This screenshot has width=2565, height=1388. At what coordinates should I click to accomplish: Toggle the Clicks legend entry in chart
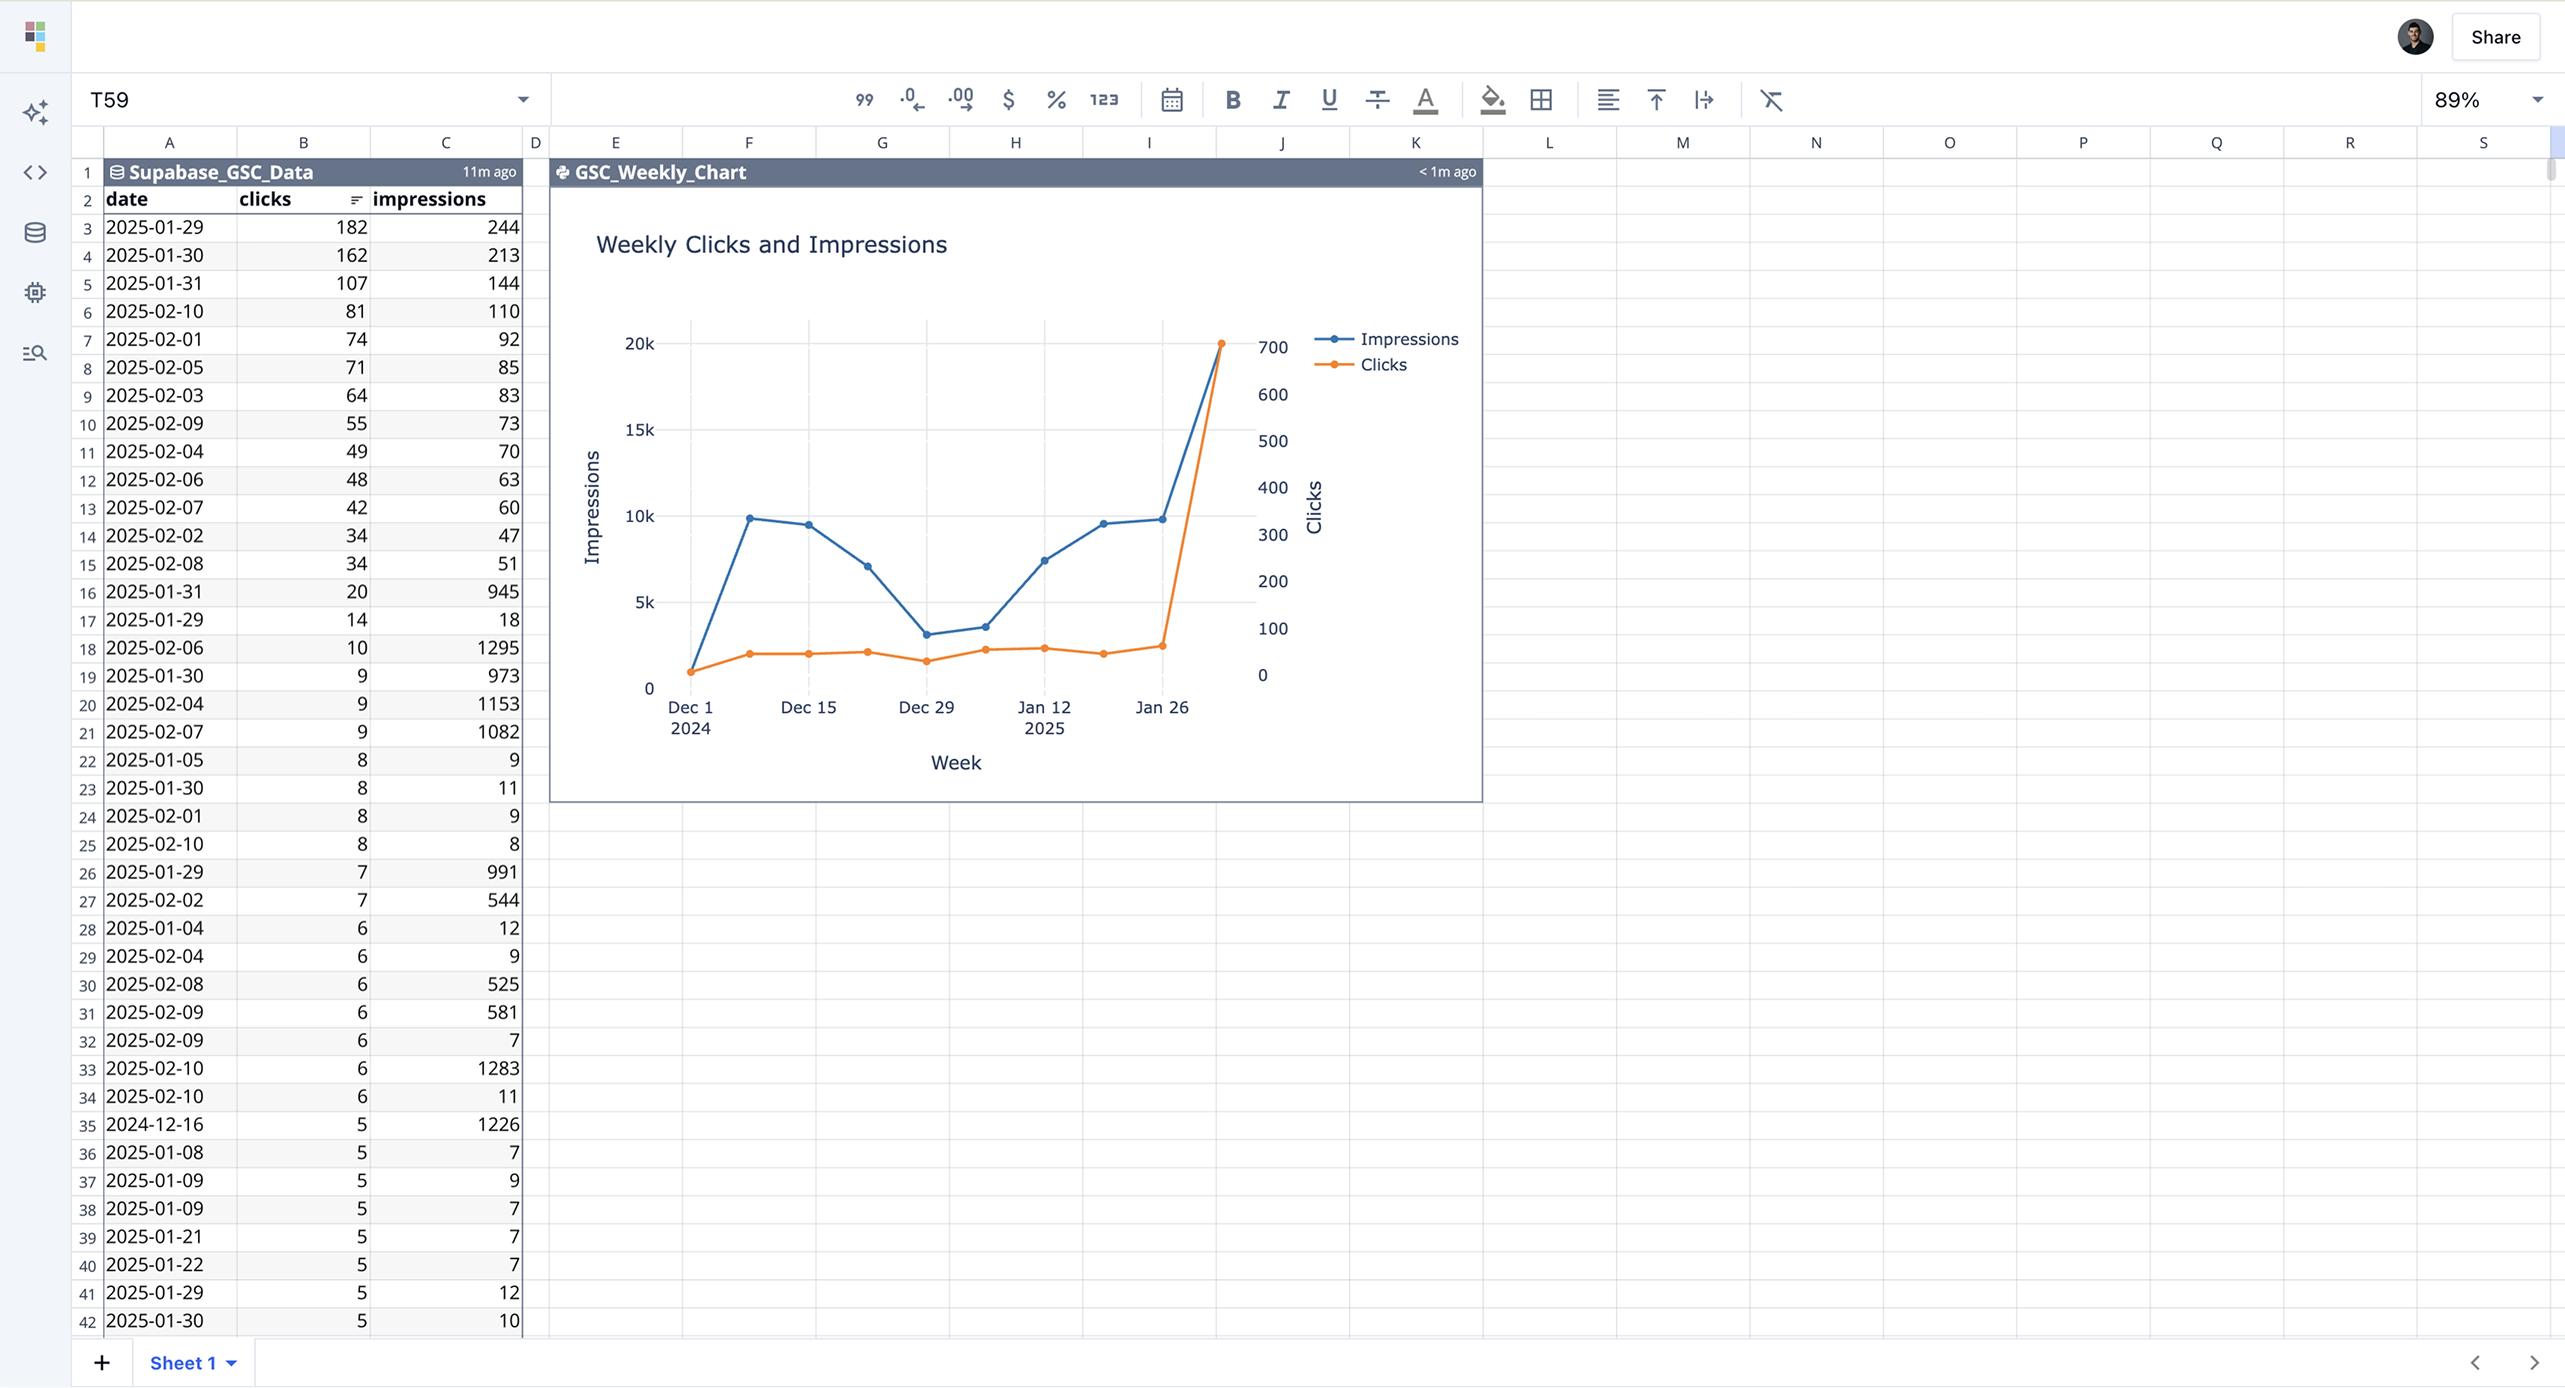1383,365
